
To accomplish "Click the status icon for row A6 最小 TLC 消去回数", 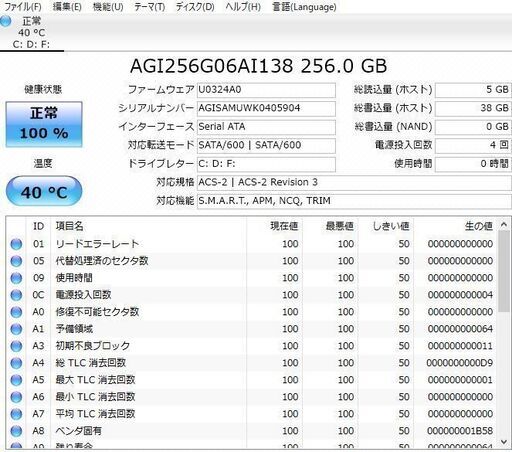I will [16, 397].
